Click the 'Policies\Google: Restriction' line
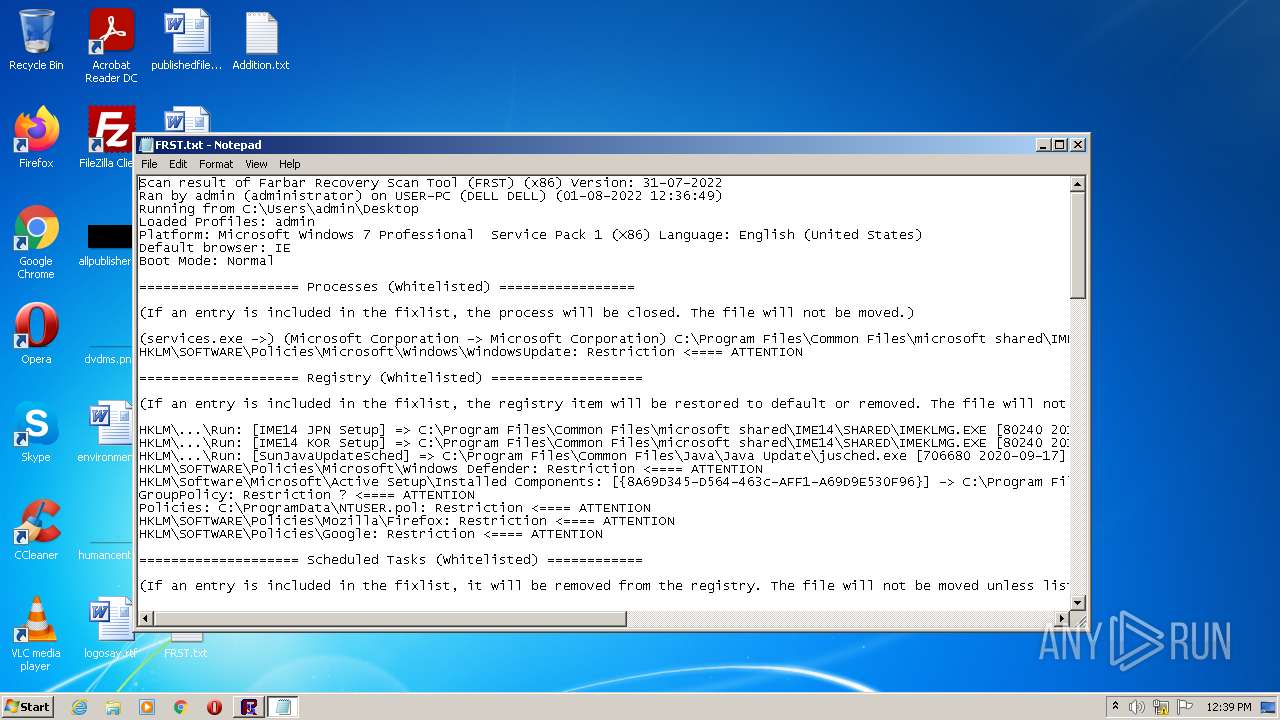Viewport: 1280px width, 720px height. pos(371,534)
